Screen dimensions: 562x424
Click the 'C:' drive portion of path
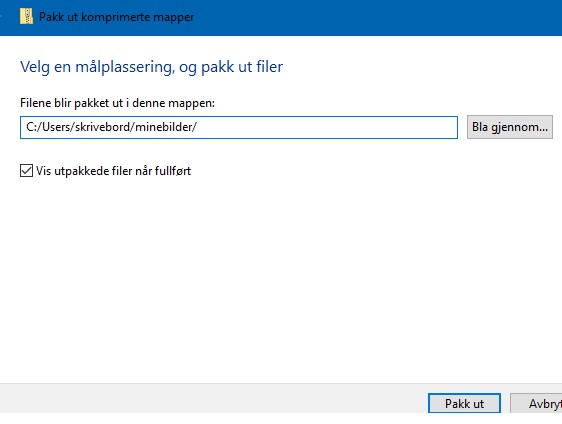click(31, 127)
